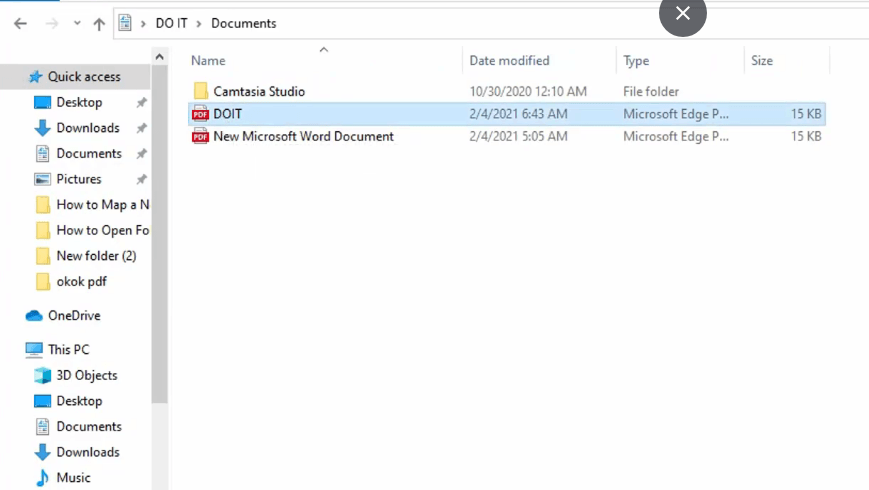This screenshot has width=869, height=490.
Task: Select the okok pdf folder
Action: (x=81, y=281)
